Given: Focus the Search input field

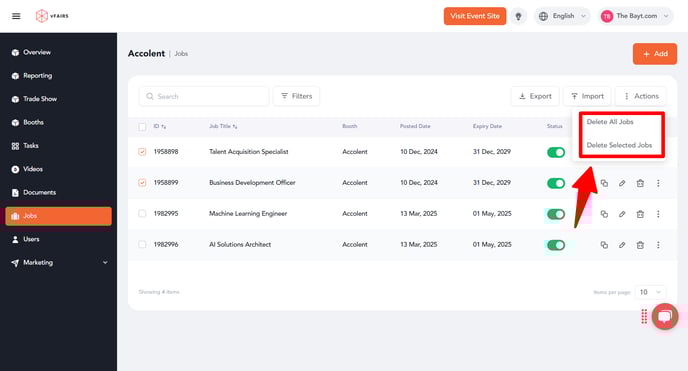Looking at the screenshot, I should pos(204,96).
